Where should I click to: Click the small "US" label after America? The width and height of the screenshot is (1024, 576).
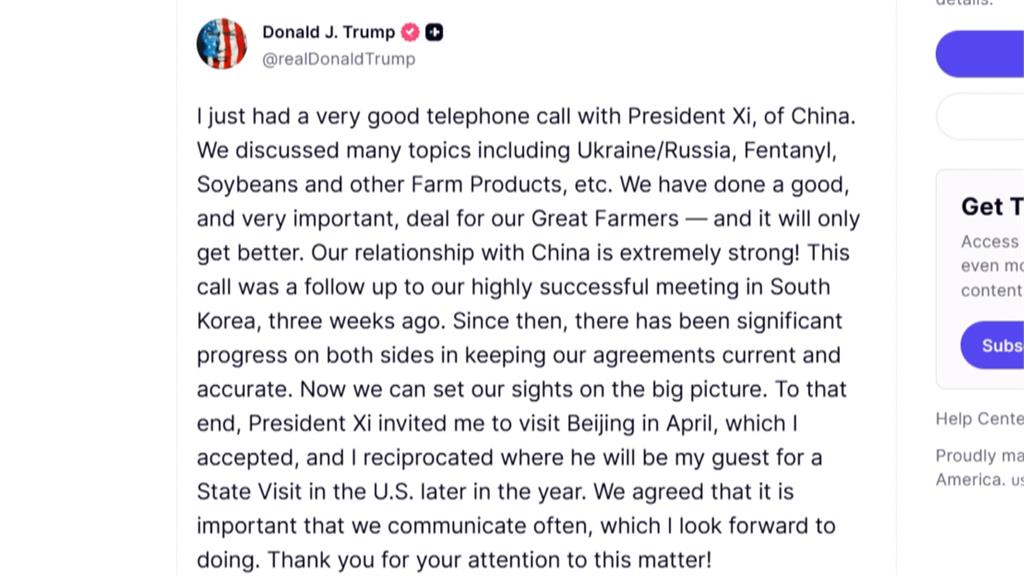click(x=1016, y=482)
